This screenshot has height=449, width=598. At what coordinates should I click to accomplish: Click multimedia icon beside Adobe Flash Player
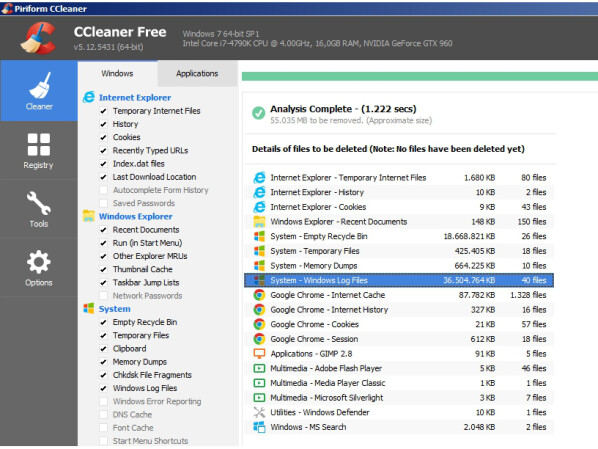coord(259,368)
